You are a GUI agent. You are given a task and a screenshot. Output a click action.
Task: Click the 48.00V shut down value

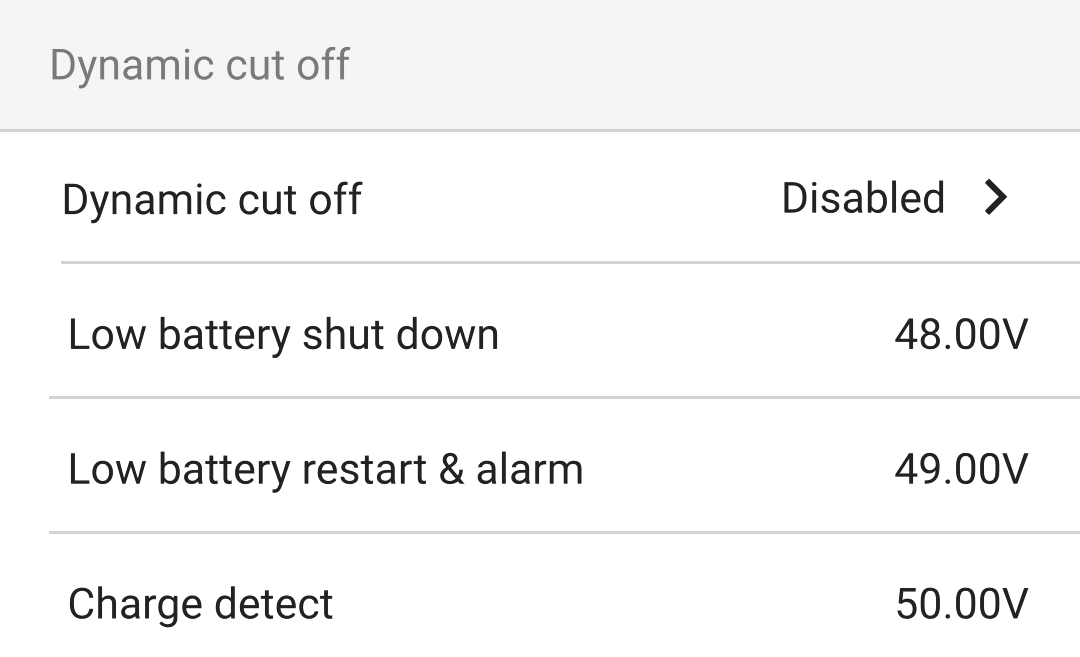coord(960,334)
